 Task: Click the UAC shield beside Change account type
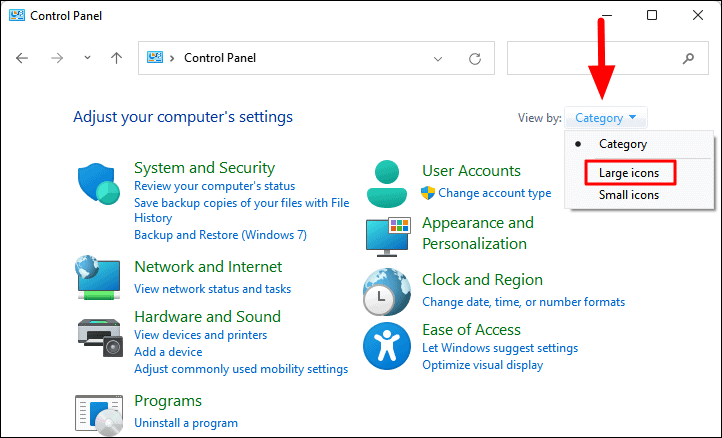[x=428, y=193]
